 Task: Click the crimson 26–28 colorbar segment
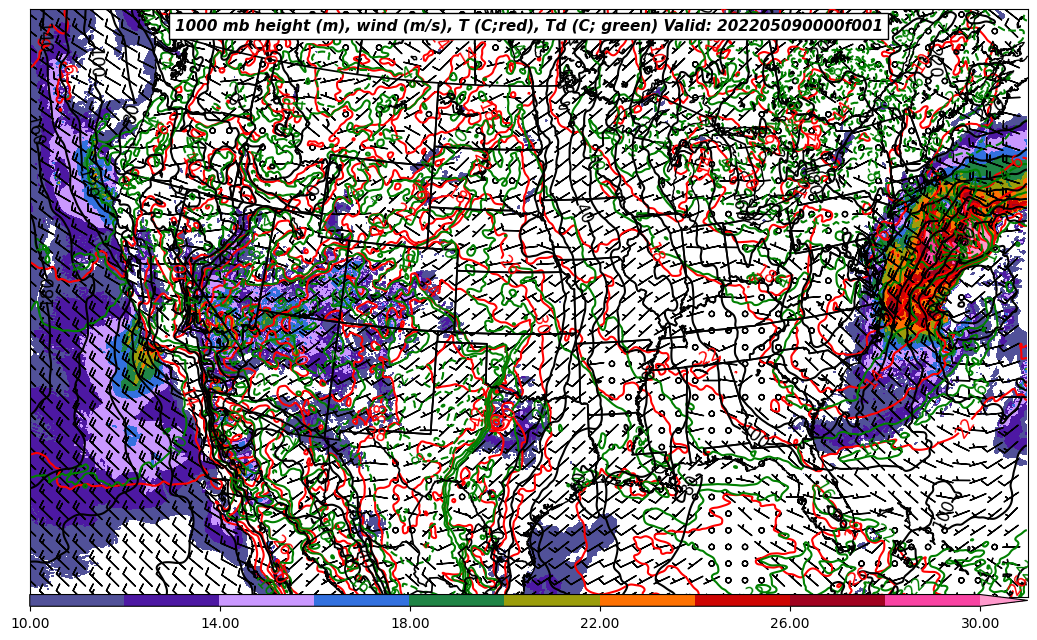837,601
